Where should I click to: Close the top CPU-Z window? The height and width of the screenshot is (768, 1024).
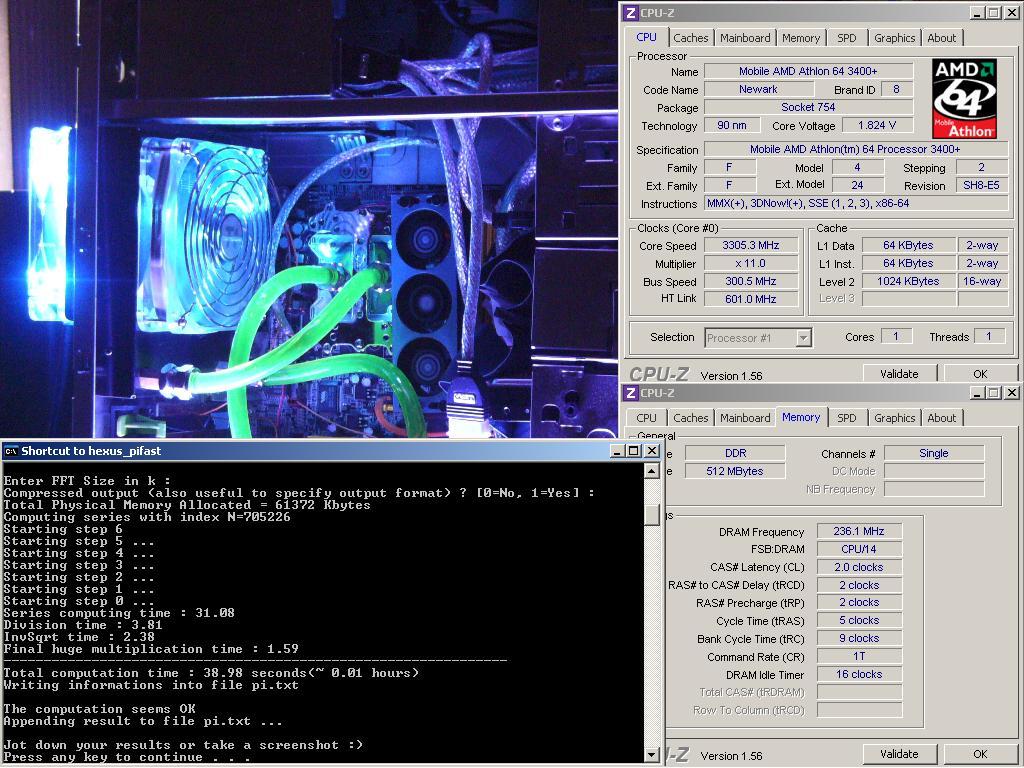tap(1012, 12)
